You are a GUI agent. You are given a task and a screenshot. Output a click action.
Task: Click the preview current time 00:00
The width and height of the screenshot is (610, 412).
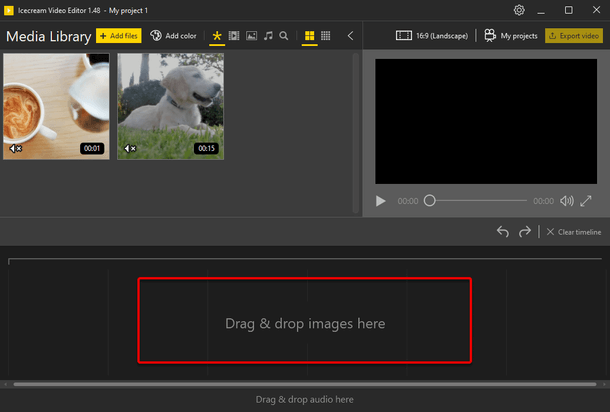pos(408,201)
